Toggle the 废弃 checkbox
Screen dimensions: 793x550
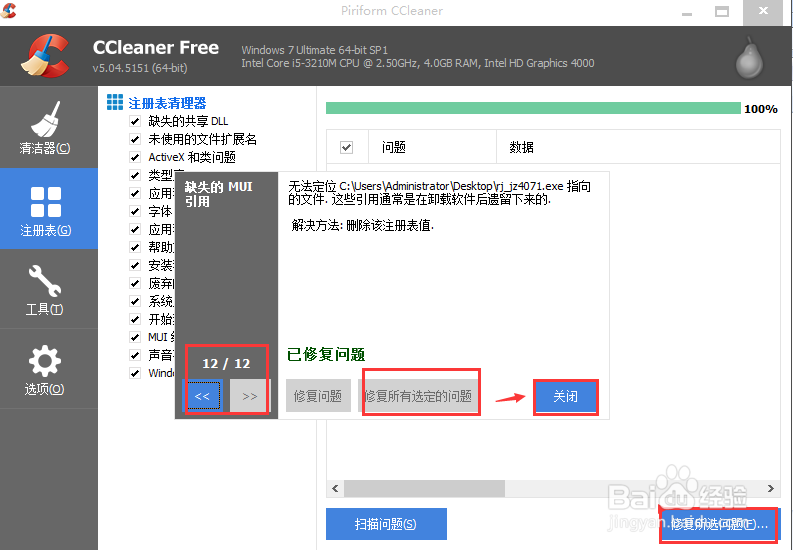(x=135, y=283)
